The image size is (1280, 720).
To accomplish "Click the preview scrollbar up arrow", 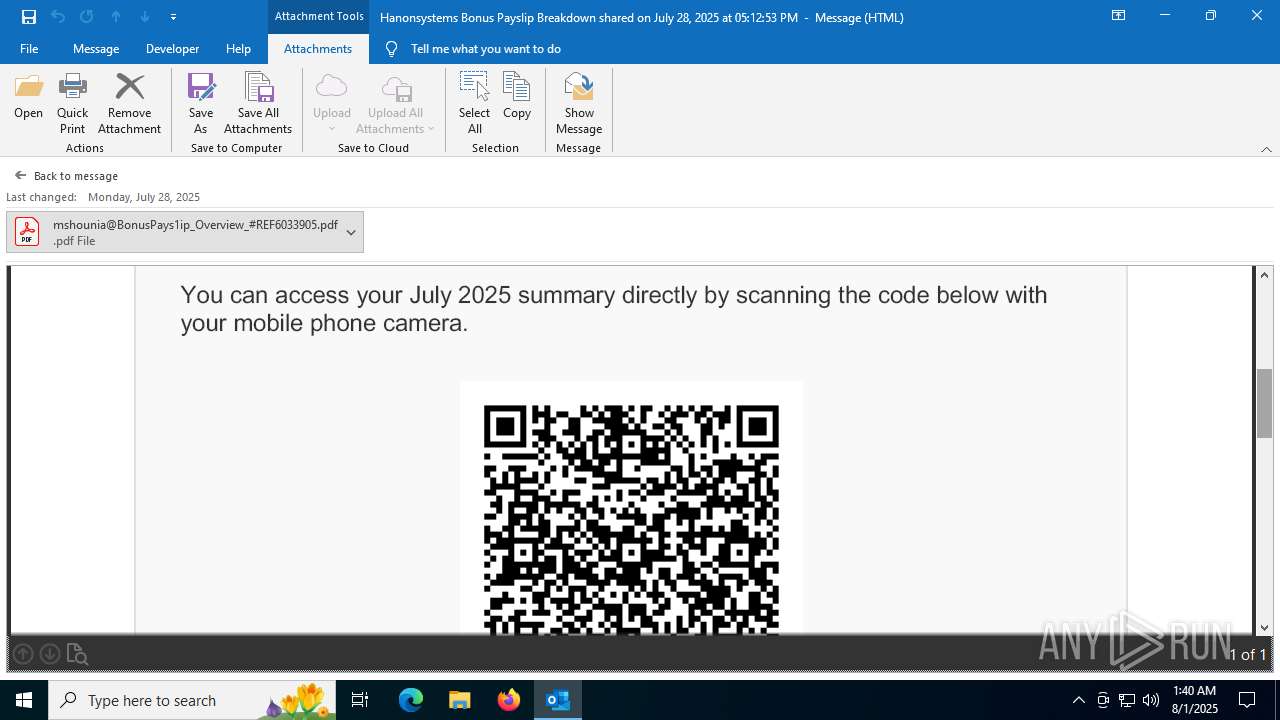I will click(1264, 275).
